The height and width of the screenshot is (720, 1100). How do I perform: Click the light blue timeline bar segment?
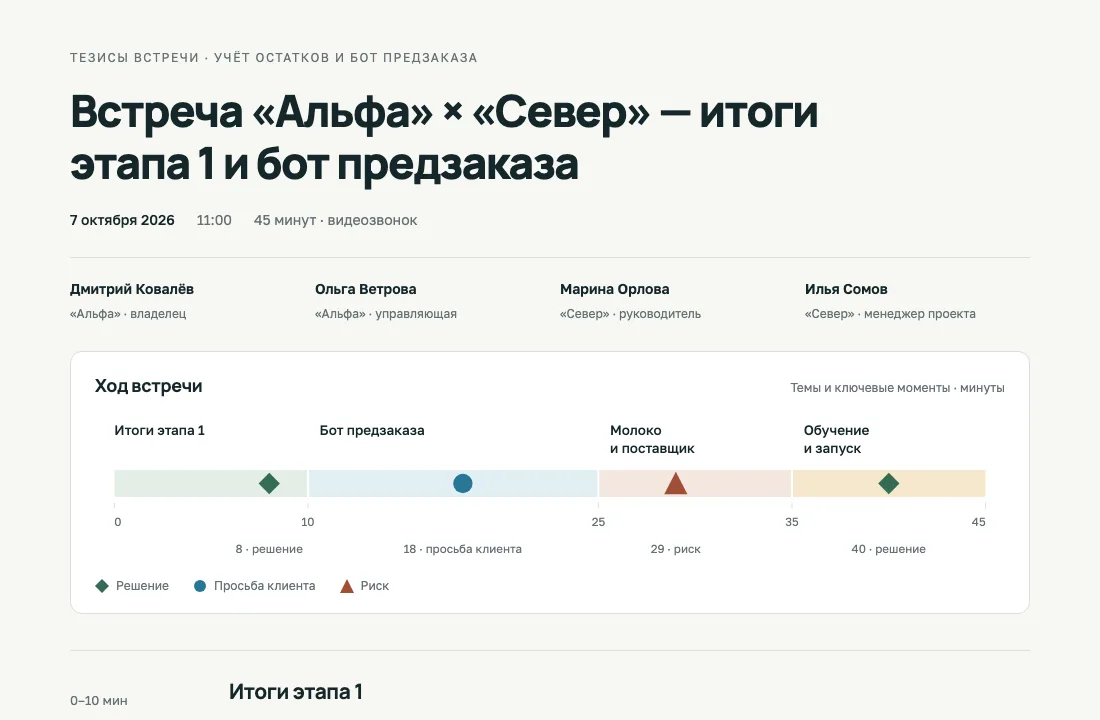coord(453,484)
